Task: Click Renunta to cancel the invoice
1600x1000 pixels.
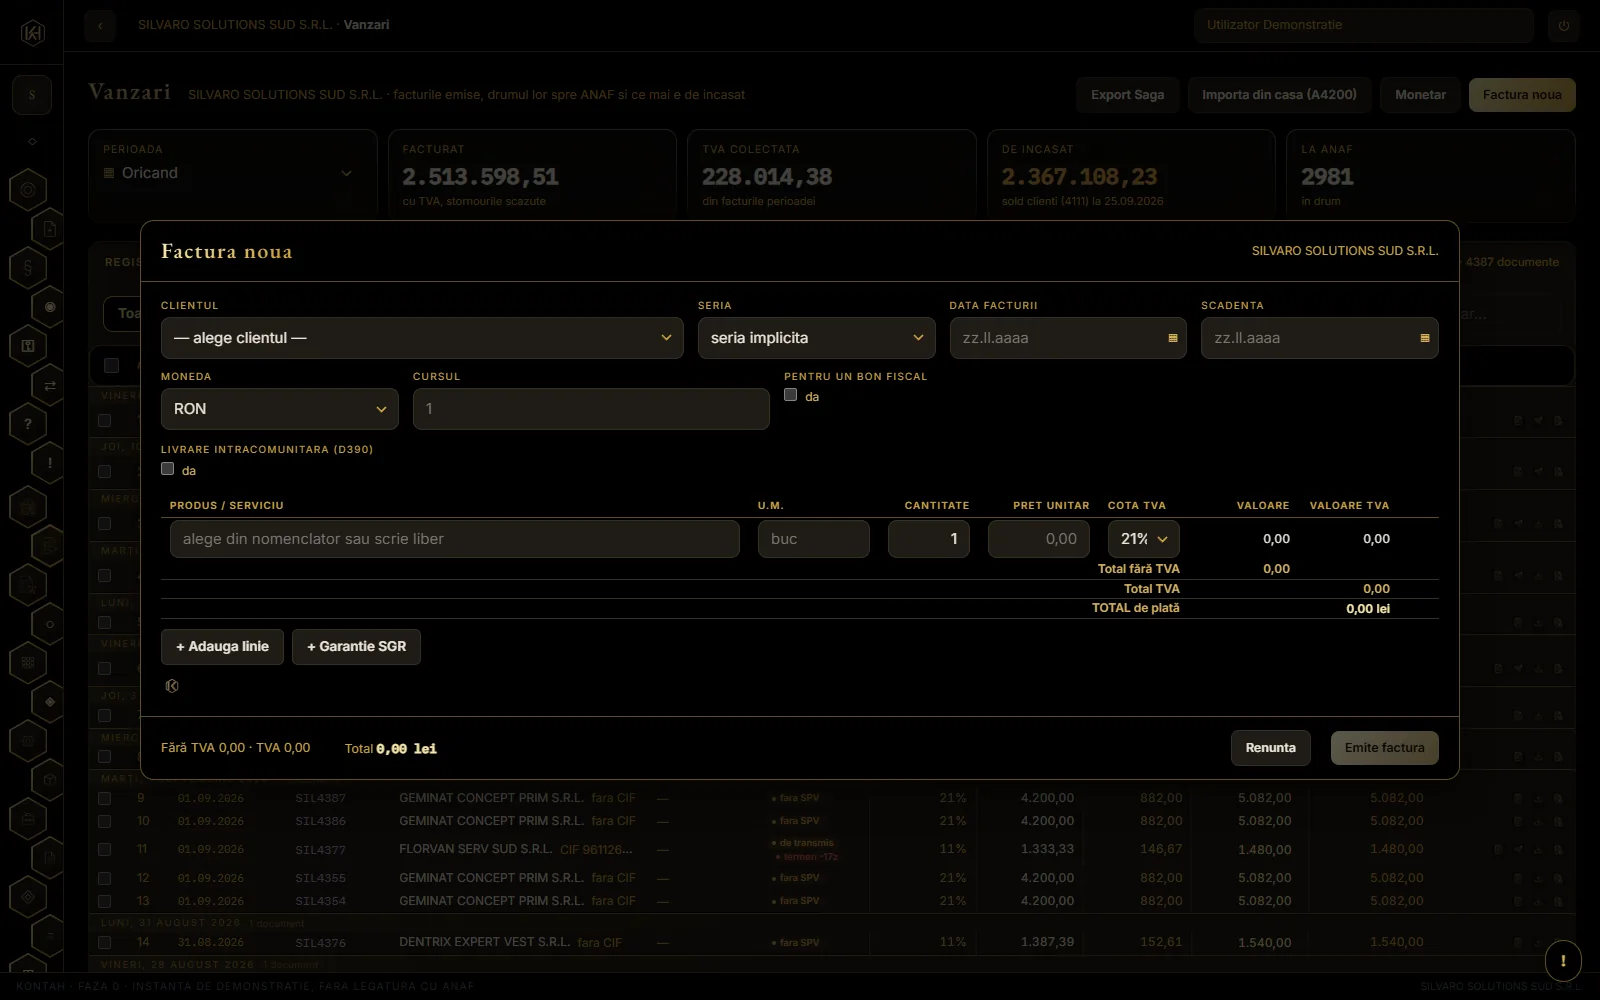Action: [x=1271, y=748]
